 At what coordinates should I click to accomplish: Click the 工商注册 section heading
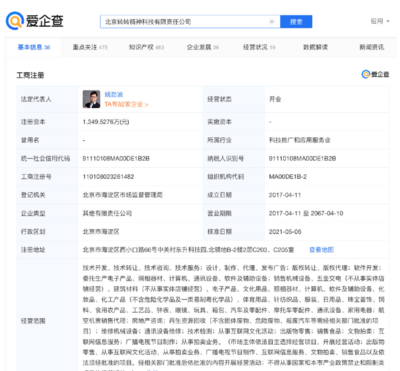coord(30,75)
